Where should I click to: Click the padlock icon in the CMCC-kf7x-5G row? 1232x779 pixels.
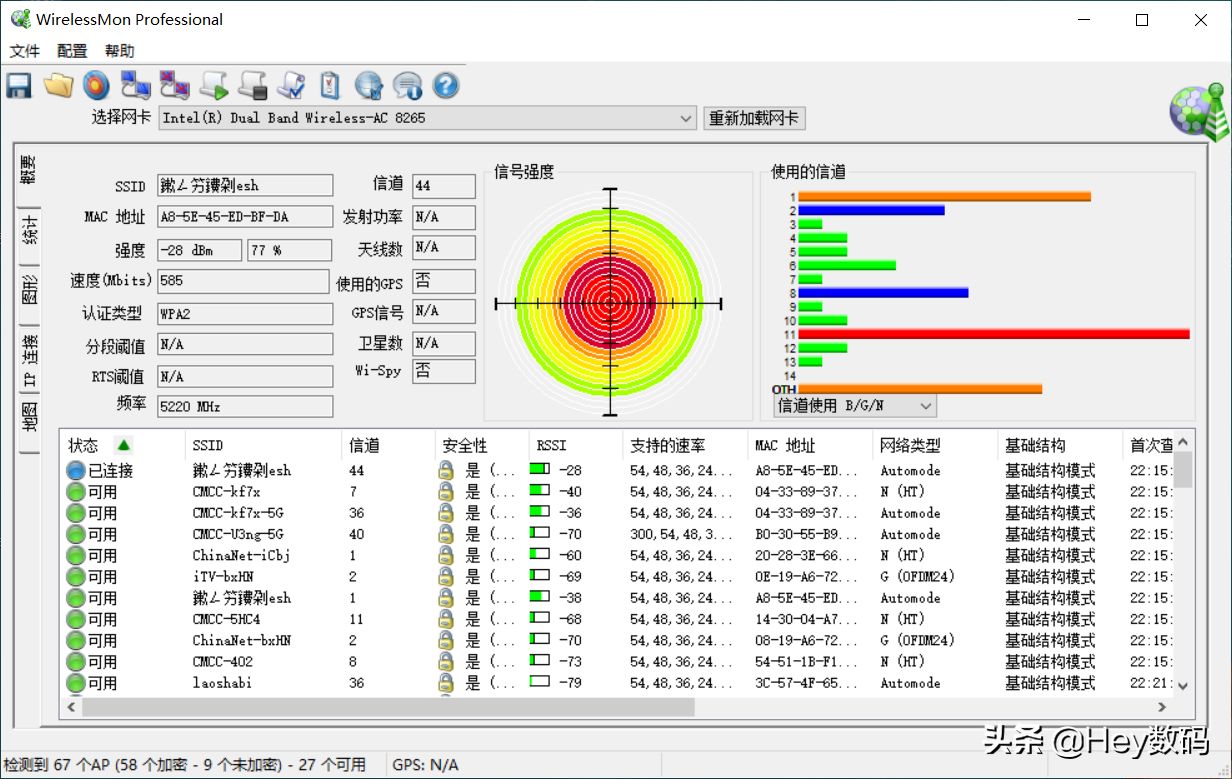pyautogui.click(x=446, y=512)
